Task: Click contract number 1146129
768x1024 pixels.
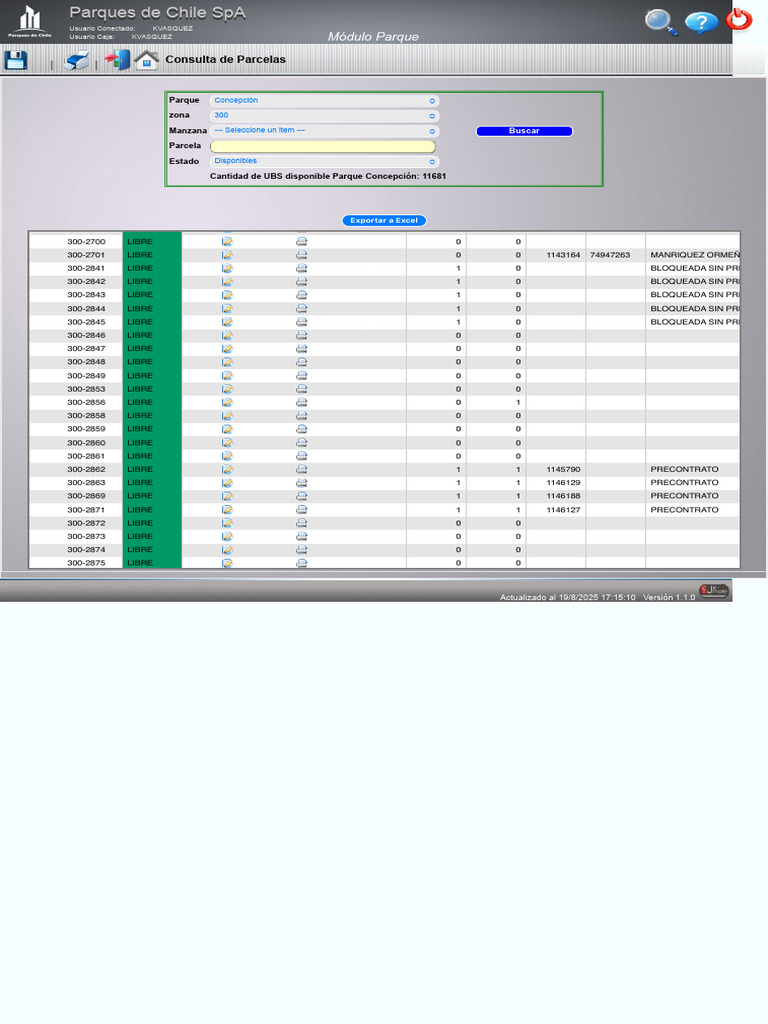Action: coord(563,483)
